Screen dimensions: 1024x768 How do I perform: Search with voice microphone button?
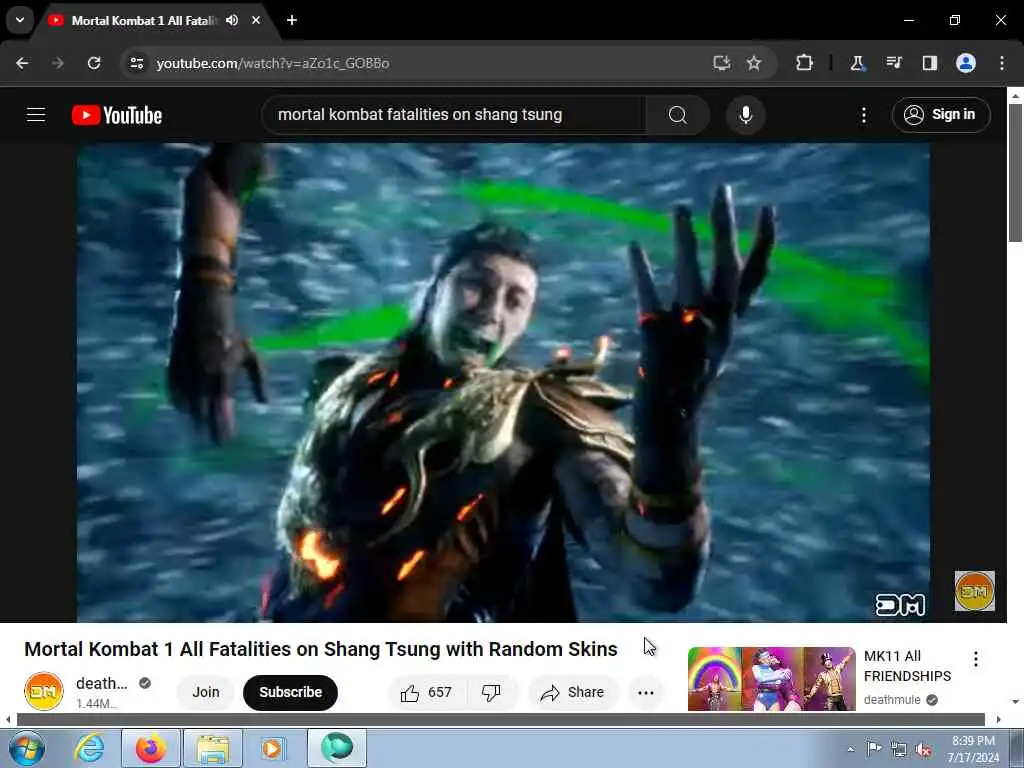click(x=745, y=115)
